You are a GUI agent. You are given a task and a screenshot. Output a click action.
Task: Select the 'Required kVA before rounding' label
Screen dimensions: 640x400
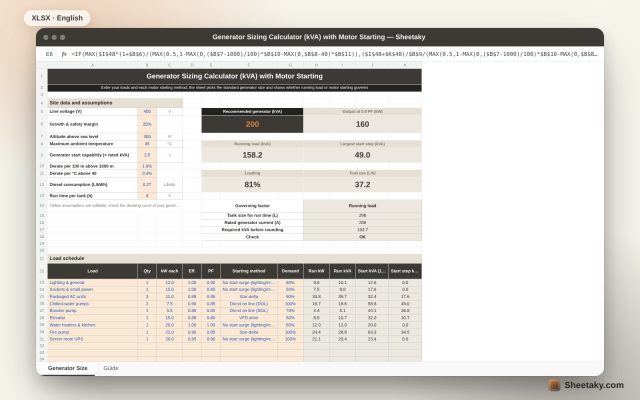click(252, 230)
